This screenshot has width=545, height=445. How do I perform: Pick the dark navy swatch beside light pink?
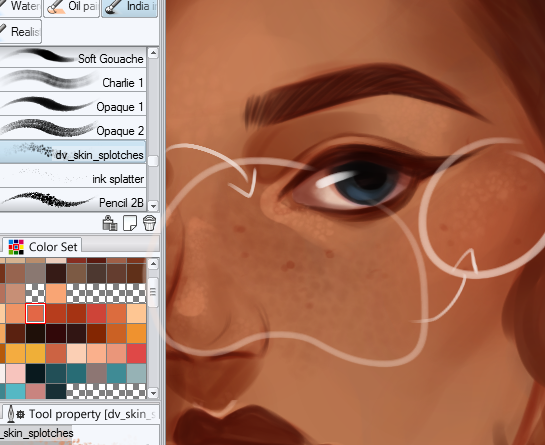coord(35,373)
